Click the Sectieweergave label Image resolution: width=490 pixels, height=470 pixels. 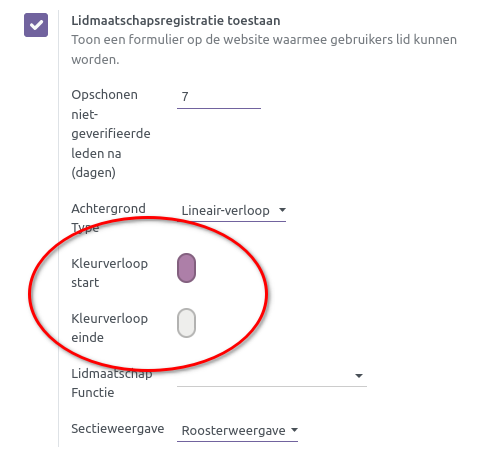coord(118,429)
